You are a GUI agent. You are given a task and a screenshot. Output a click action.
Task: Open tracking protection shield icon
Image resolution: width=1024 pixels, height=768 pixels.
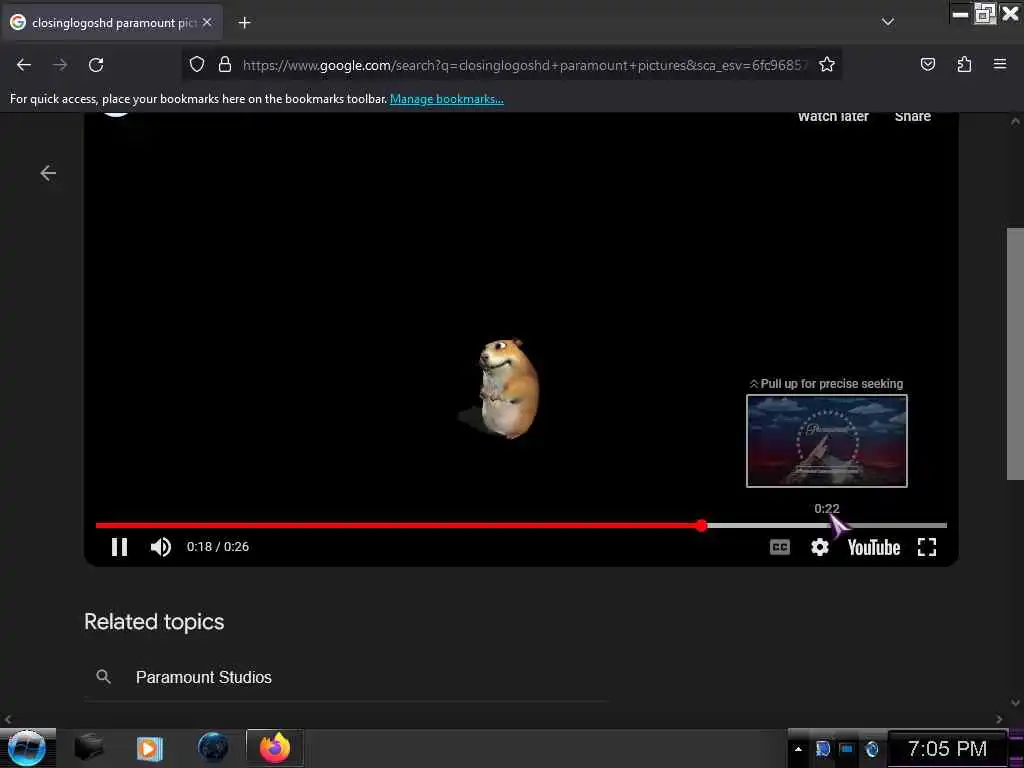197,65
